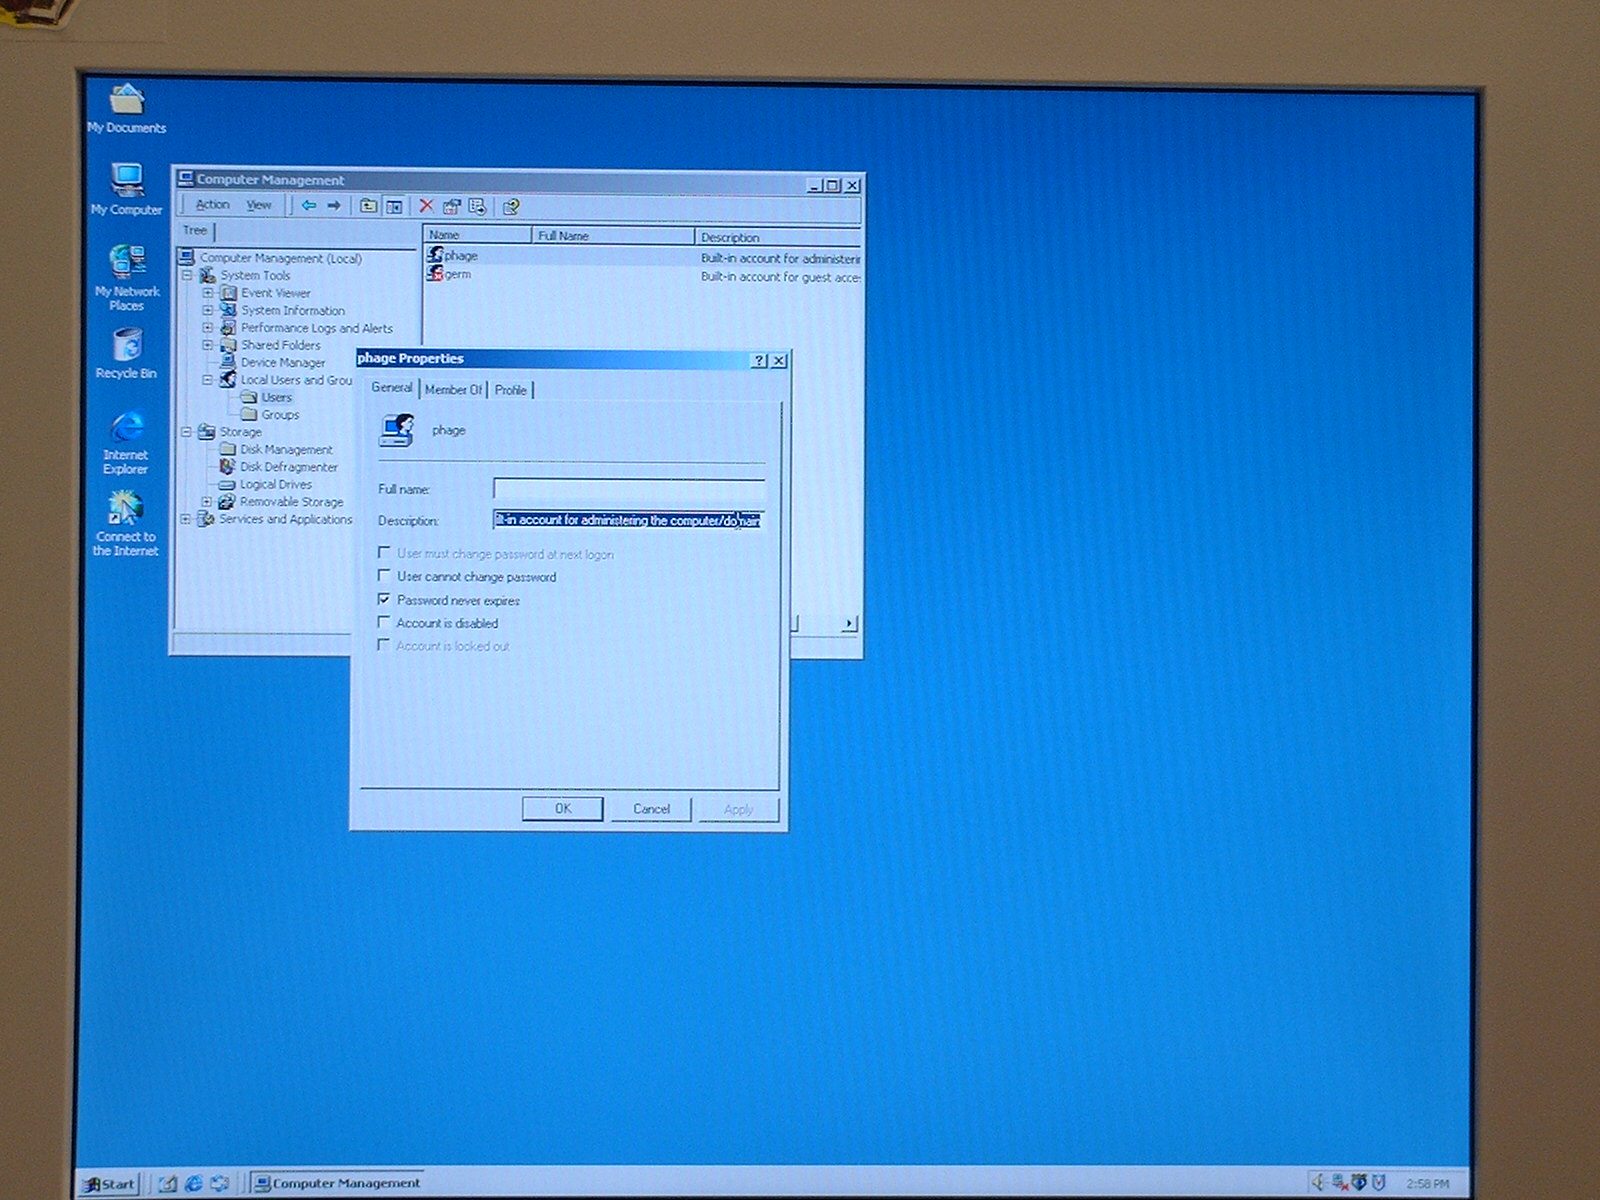Click Cancel in phage Properties dialog
Screen dimensions: 1600x1200
coord(651,809)
